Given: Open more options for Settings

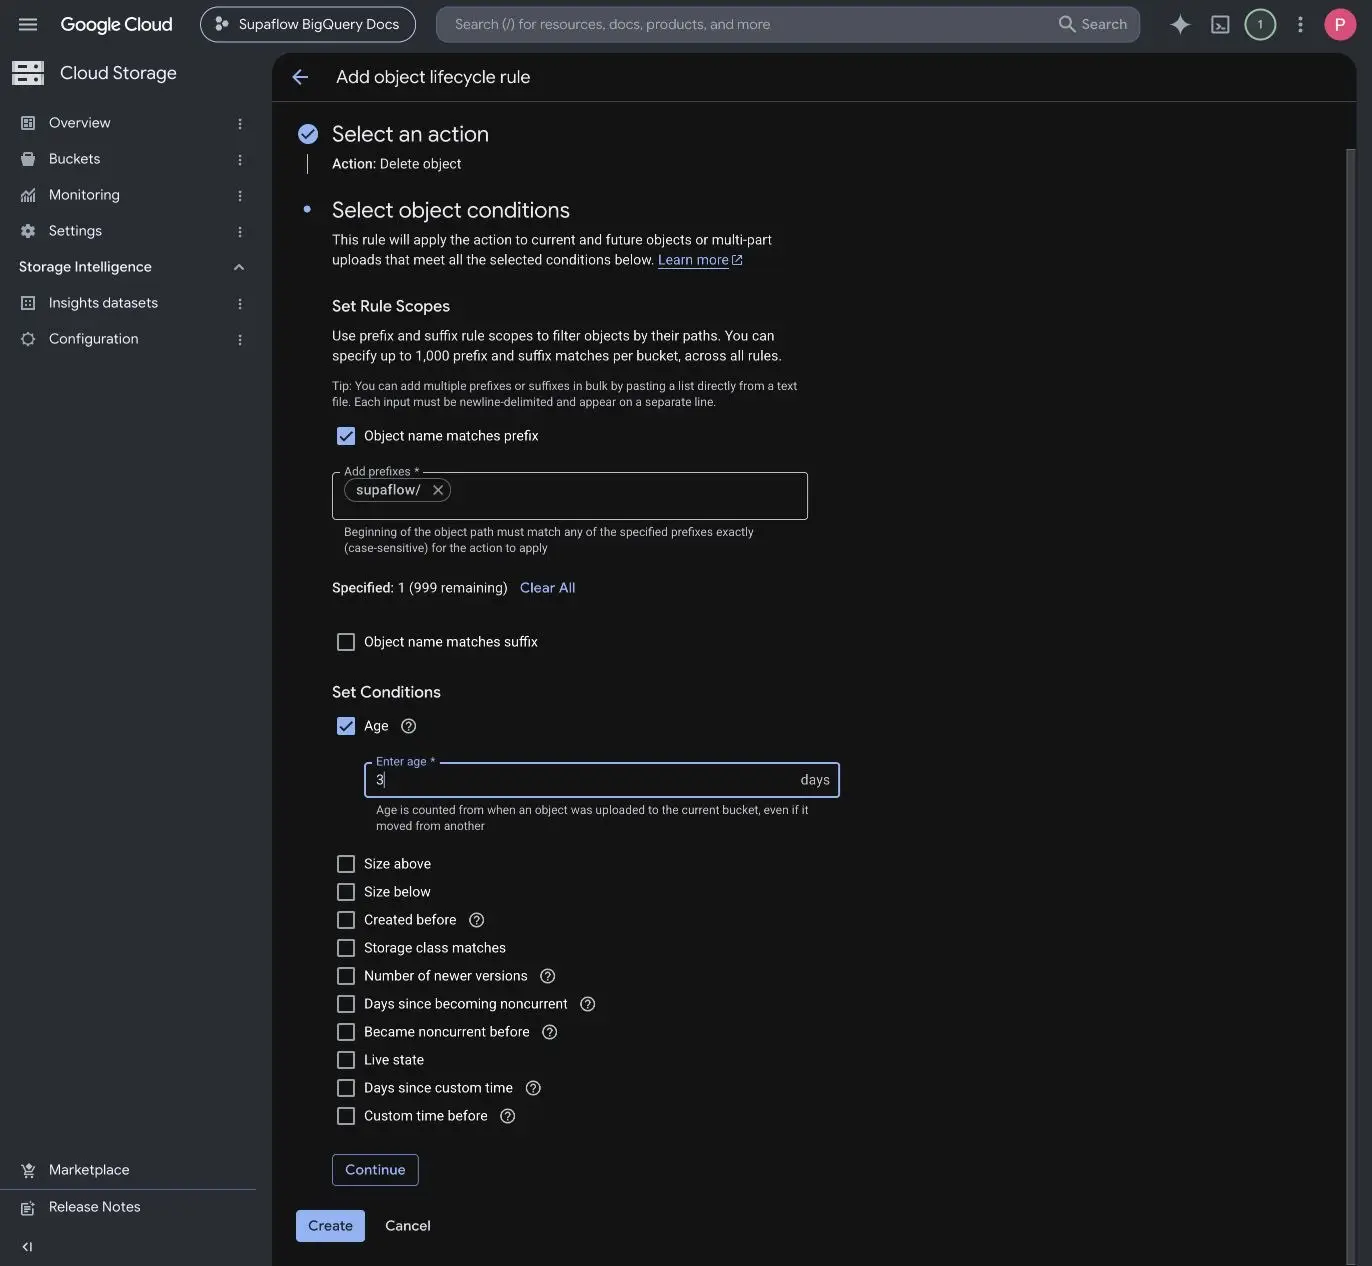Looking at the screenshot, I should pos(240,231).
